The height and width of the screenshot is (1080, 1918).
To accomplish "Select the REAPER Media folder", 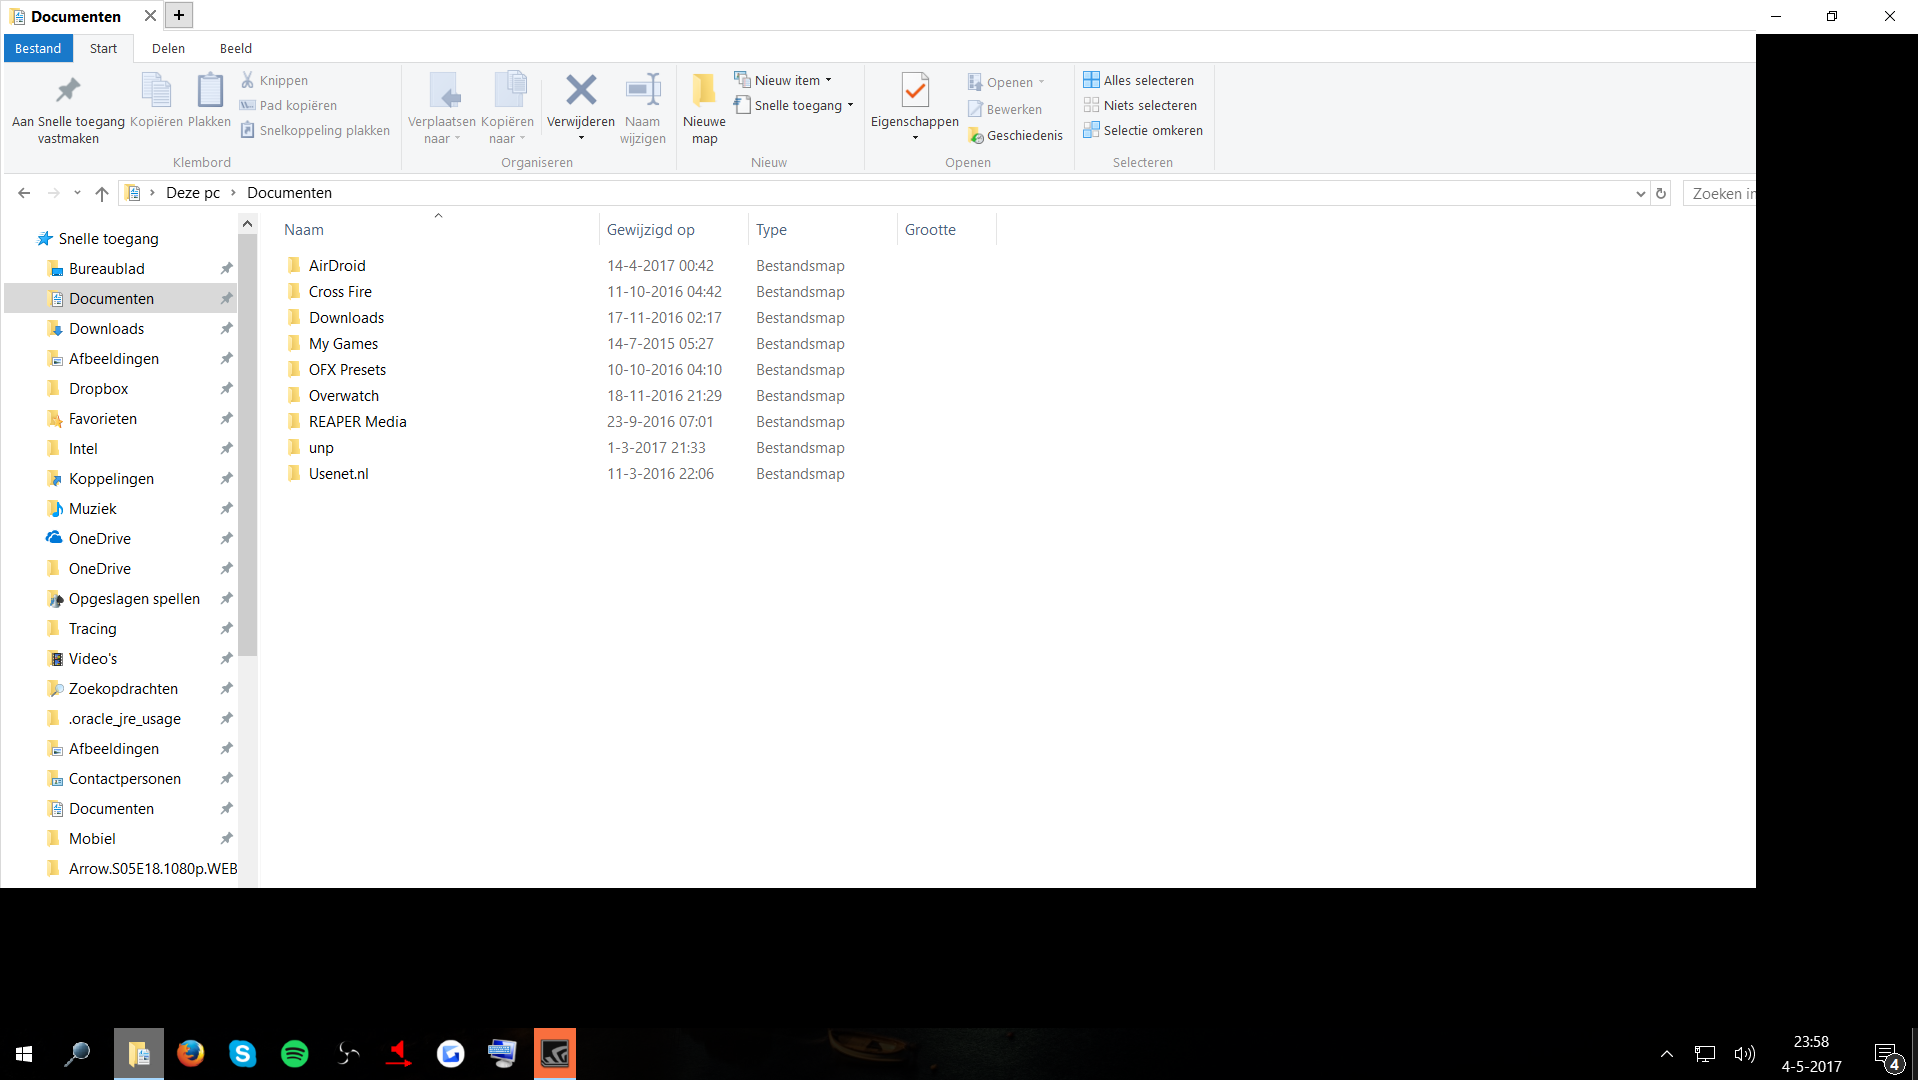I will [358, 422].
